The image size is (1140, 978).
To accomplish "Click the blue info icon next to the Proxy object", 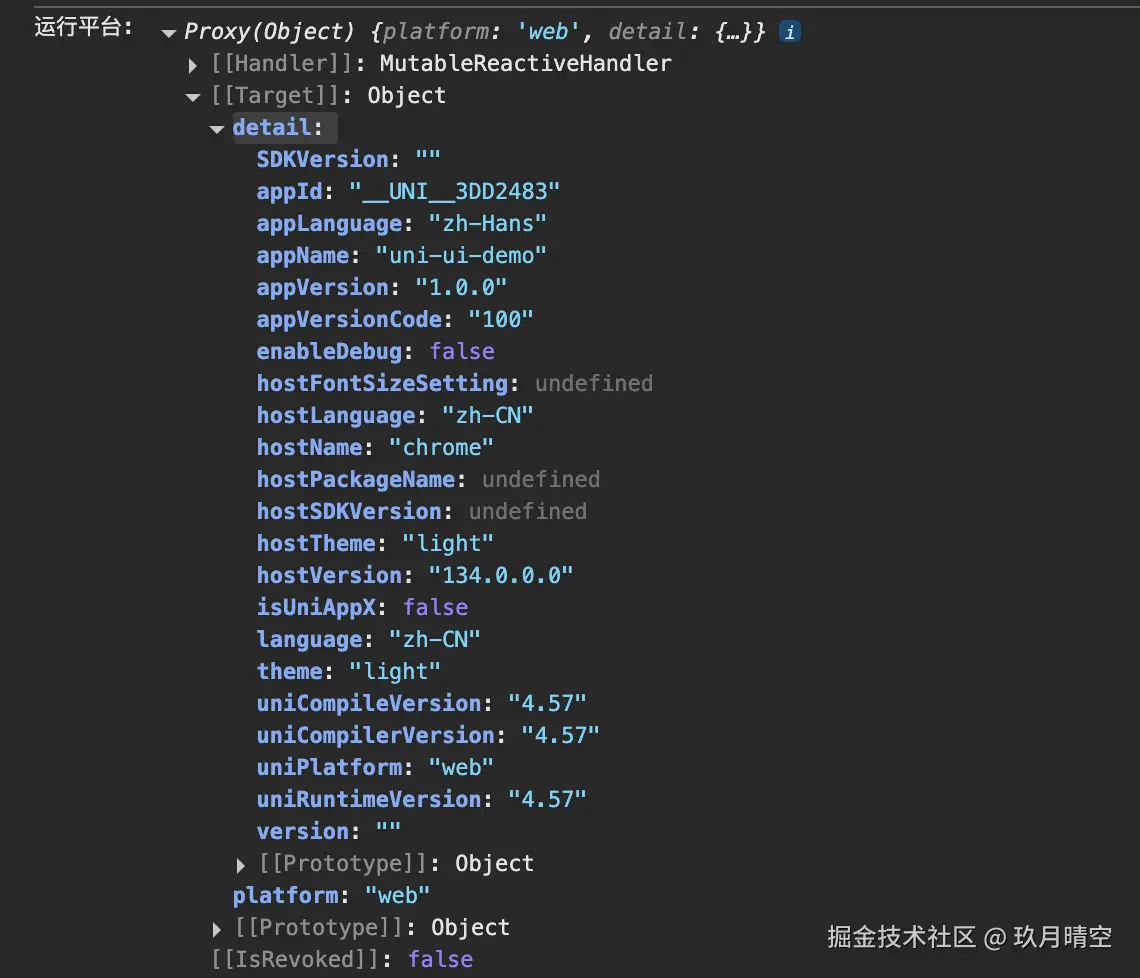I will point(790,31).
